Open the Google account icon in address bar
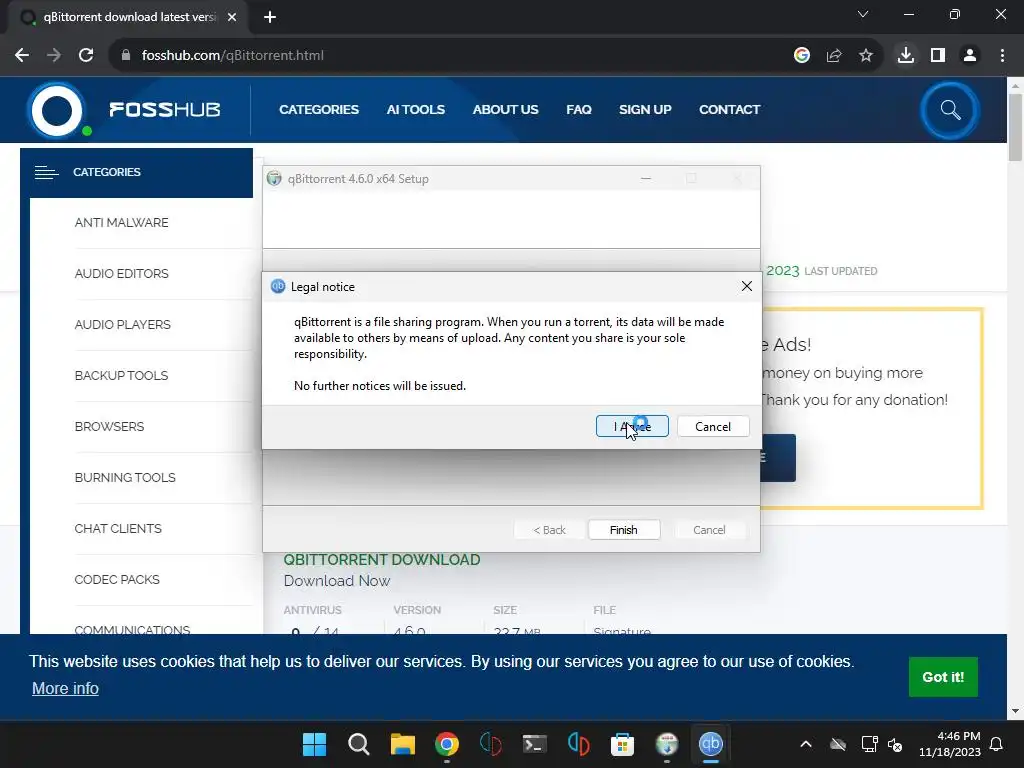Viewport: 1024px width, 768px height. pos(802,56)
